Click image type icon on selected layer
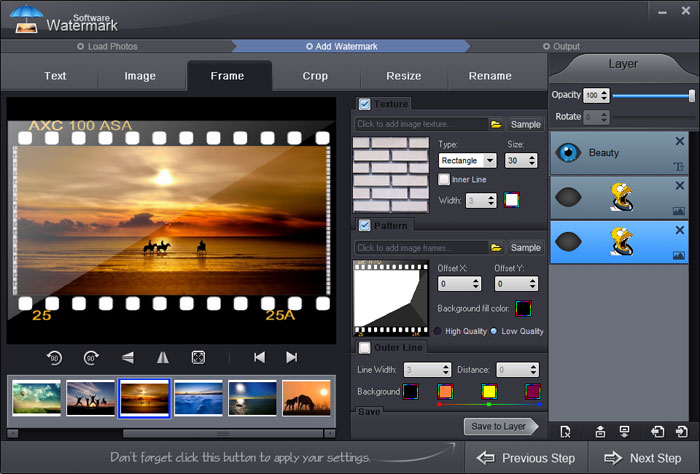700x474 pixels. [x=679, y=255]
